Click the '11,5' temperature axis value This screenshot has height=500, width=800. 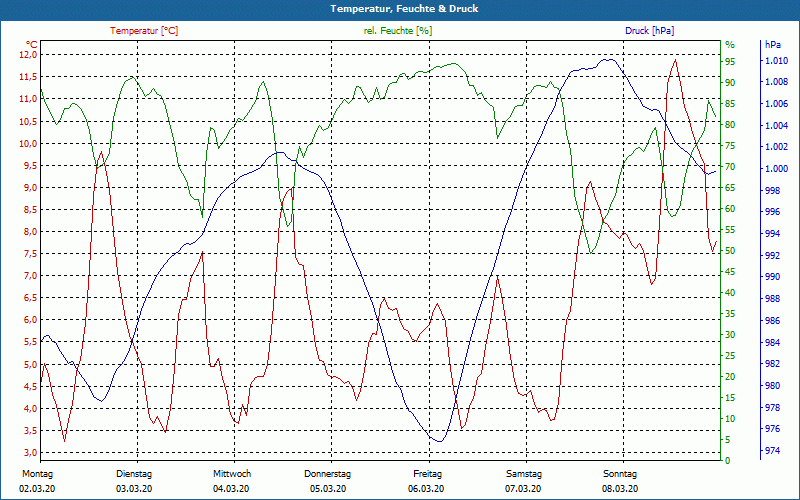[29, 77]
